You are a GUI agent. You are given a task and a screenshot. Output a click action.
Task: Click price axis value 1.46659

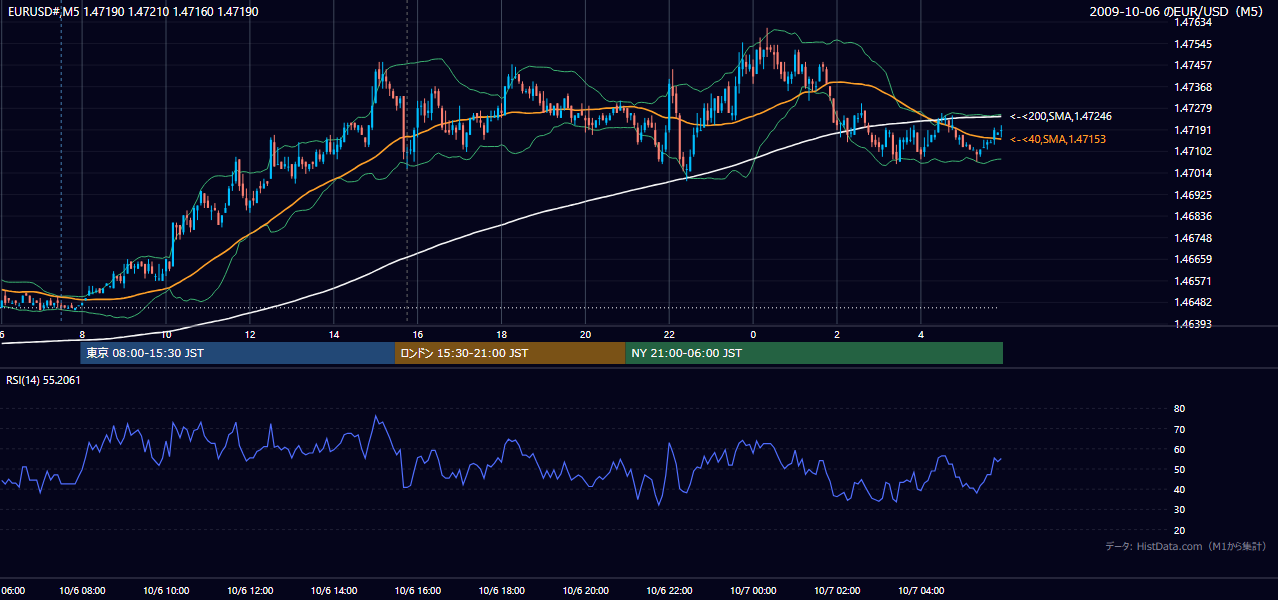tap(1194, 259)
